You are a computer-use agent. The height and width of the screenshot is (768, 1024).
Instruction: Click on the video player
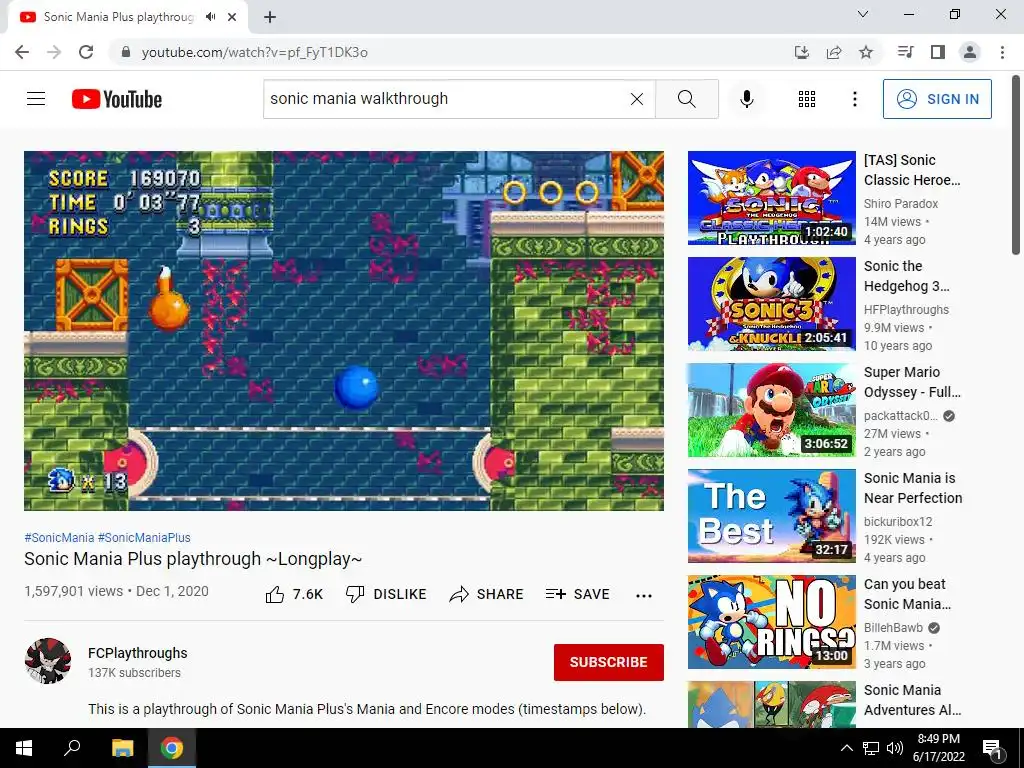click(x=344, y=330)
